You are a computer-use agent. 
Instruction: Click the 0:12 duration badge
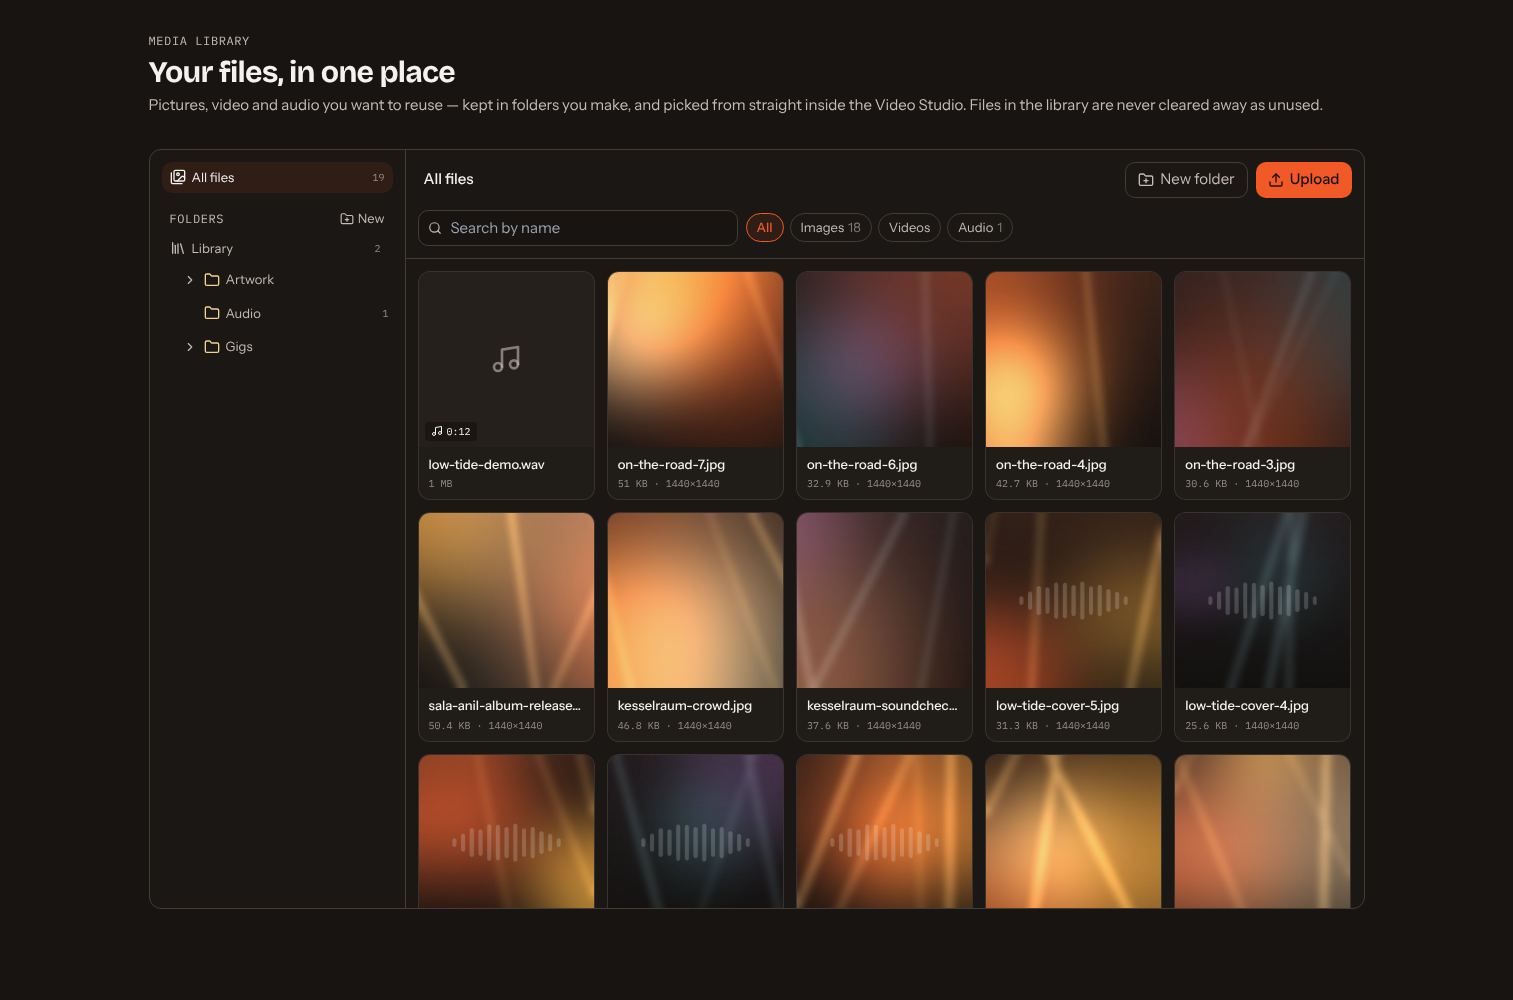pos(451,431)
